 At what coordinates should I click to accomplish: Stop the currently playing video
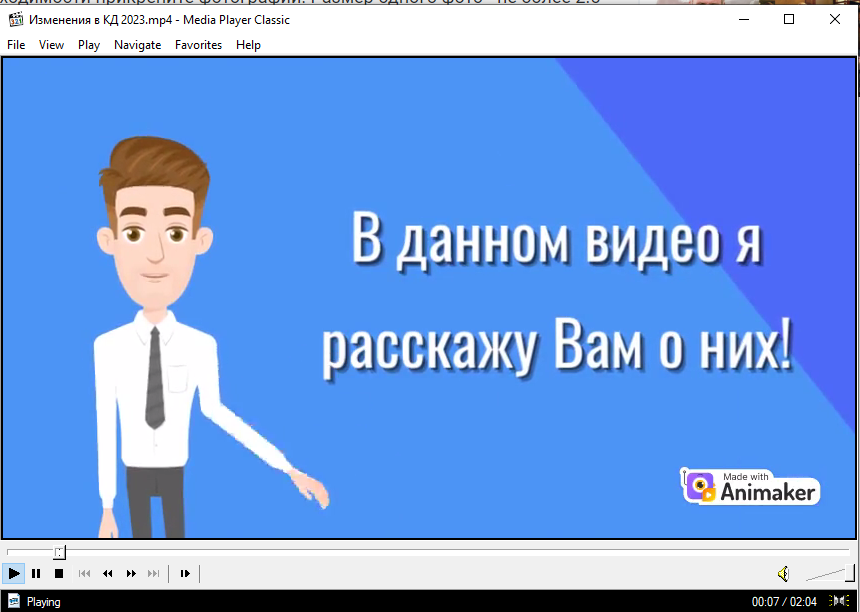(x=59, y=573)
